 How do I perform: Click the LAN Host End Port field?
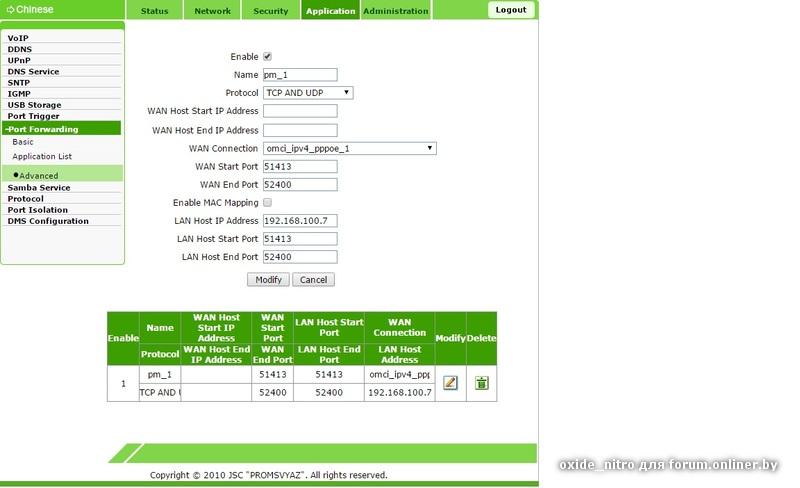tap(300, 257)
